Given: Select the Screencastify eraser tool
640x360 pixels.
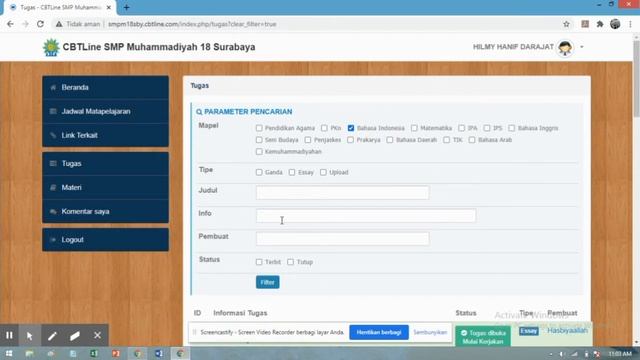Looking at the screenshot, I should pos(75,336).
